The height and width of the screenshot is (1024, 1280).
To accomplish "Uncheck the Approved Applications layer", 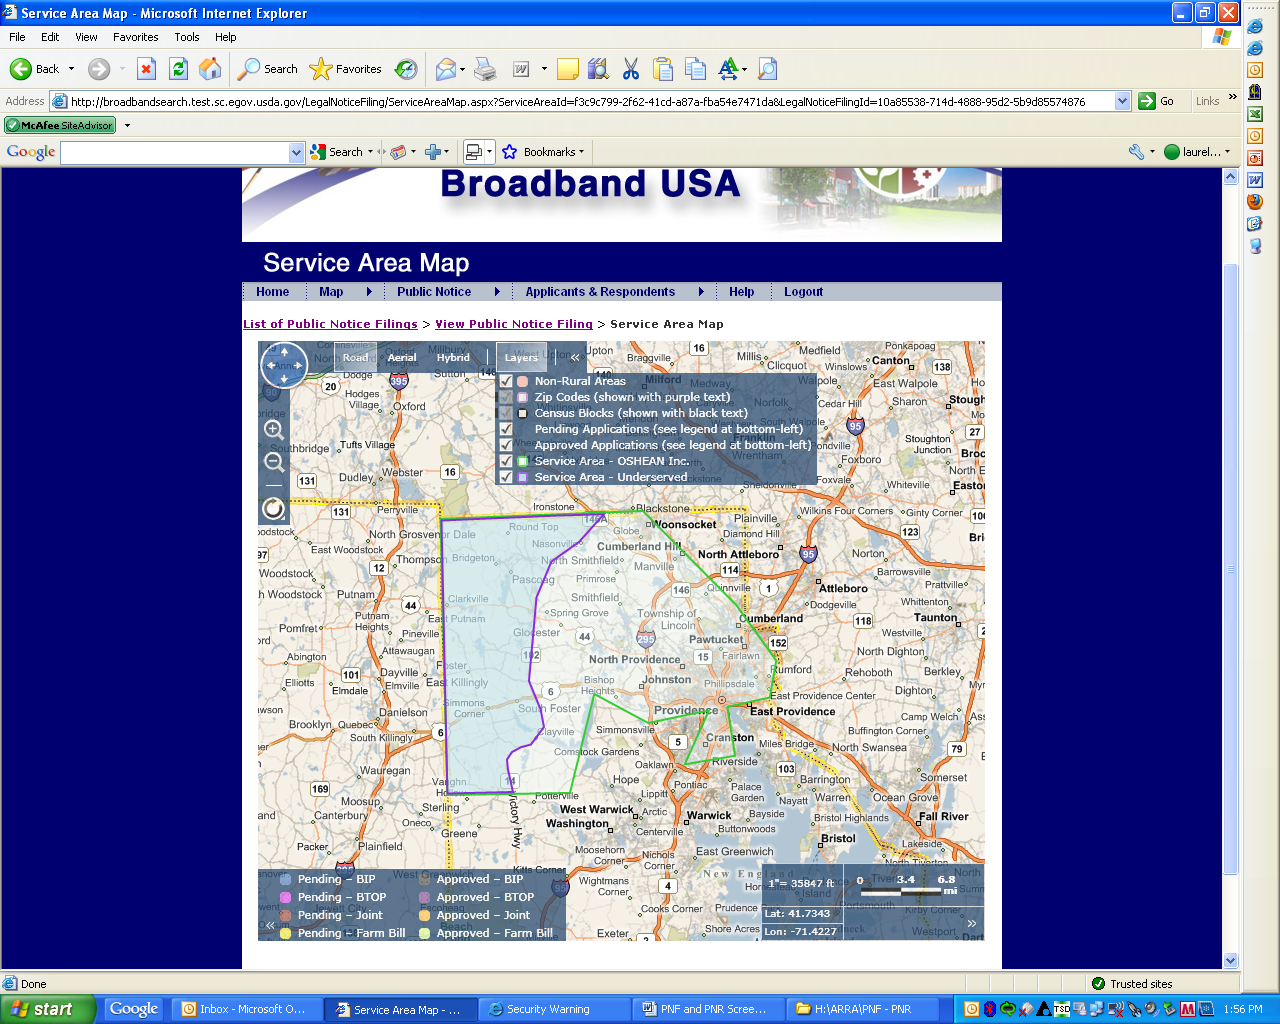I will (506, 445).
